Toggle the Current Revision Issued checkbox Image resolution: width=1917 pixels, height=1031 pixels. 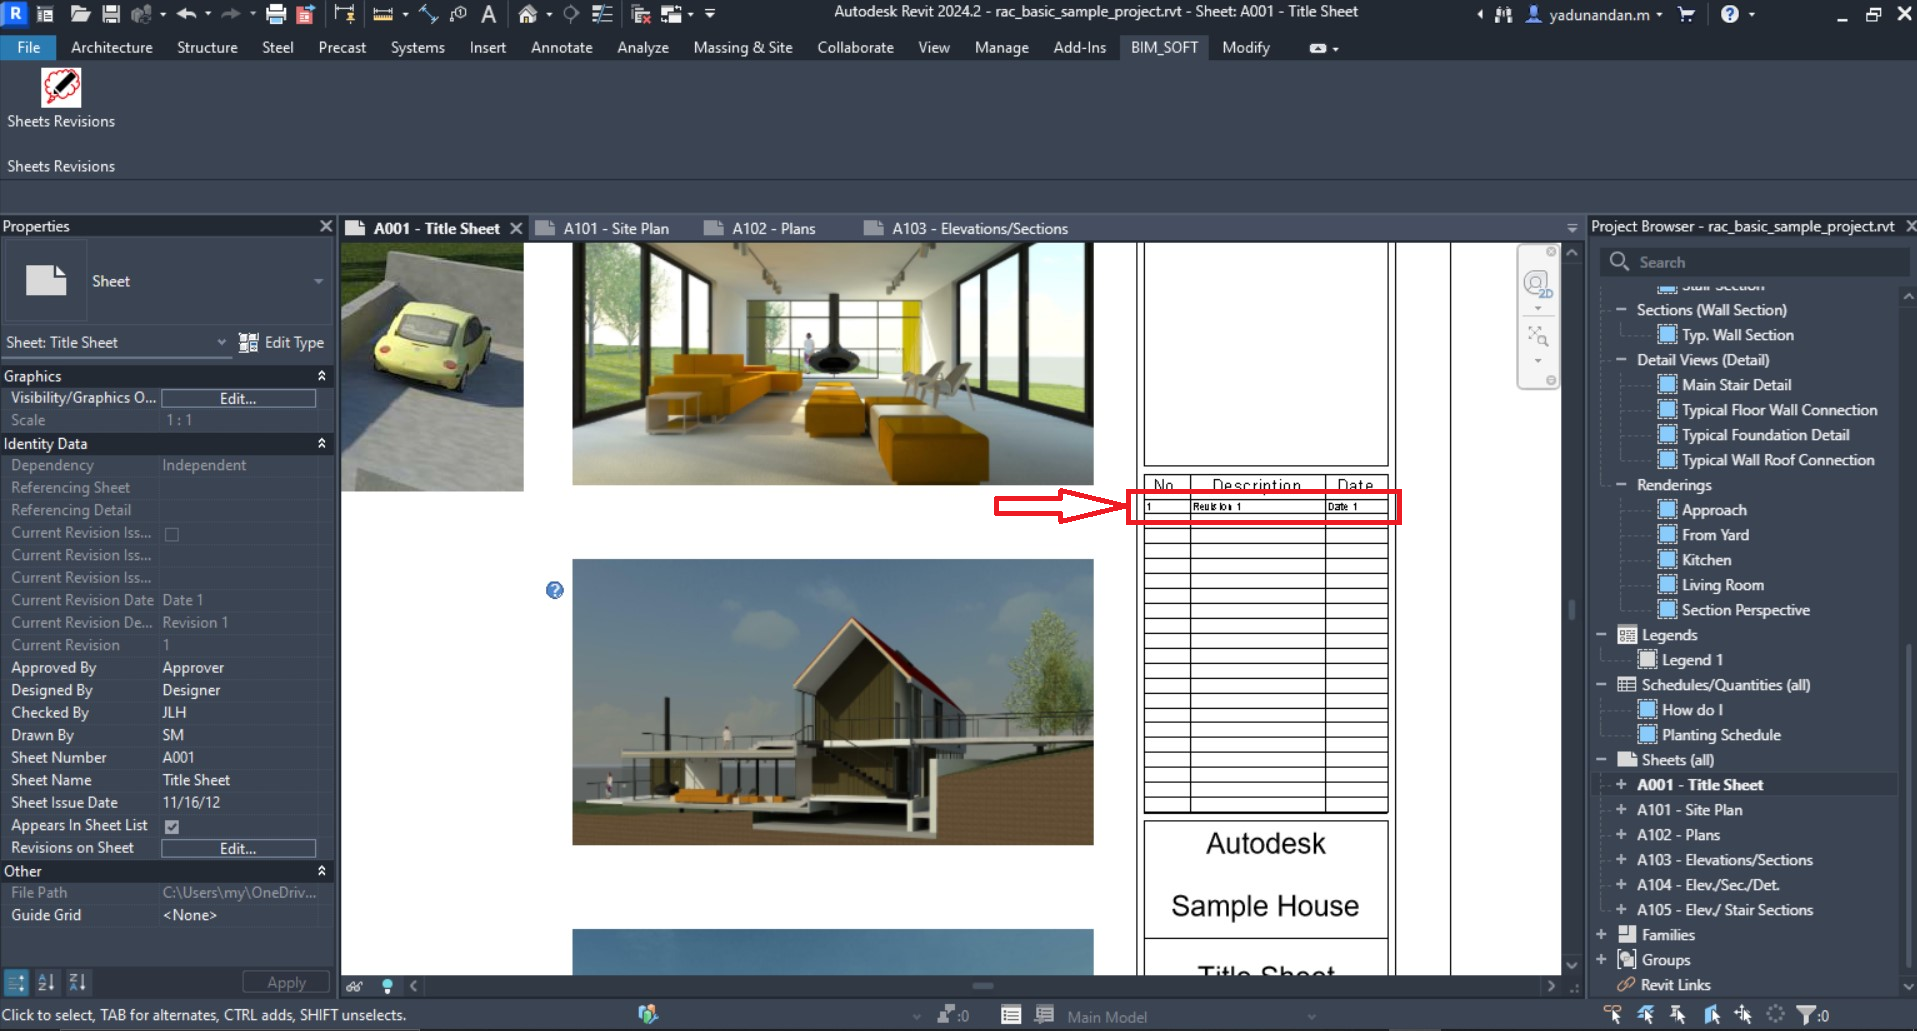pos(172,534)
